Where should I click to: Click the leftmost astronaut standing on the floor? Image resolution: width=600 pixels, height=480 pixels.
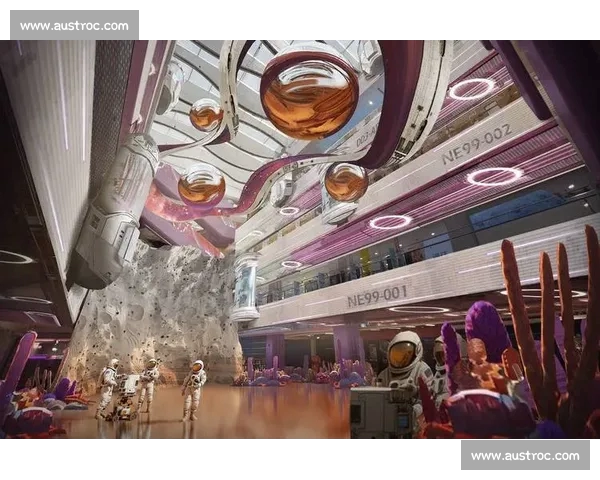click(107, 387)
